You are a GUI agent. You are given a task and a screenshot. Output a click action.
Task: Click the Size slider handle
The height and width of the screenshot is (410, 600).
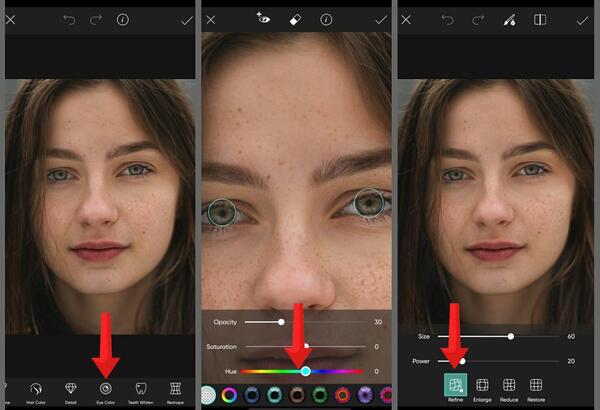(x=511, y=336)
